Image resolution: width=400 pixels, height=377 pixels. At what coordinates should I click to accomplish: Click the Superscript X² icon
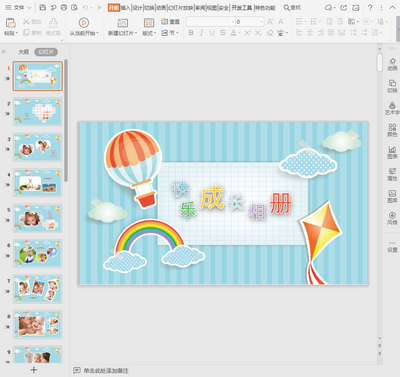(x=247, y=33)
